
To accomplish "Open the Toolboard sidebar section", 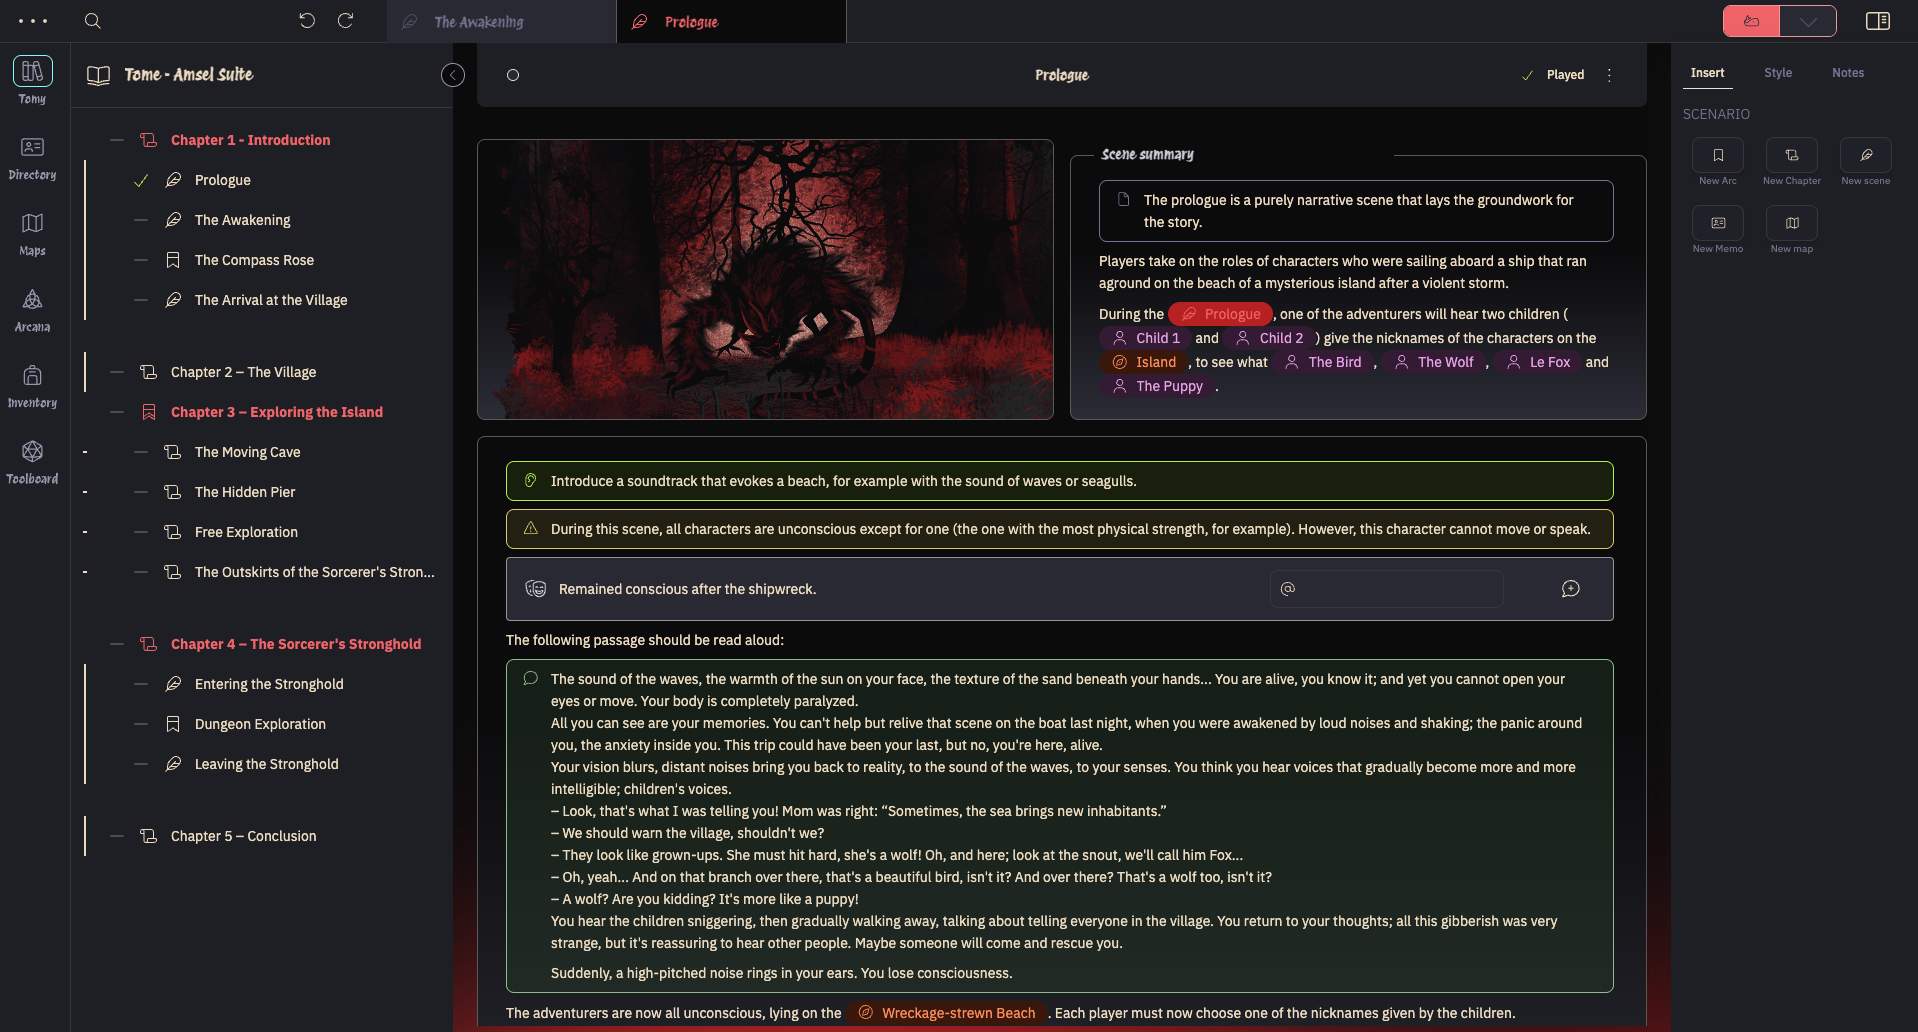I will pyautogui.click(x=32, y=461).
